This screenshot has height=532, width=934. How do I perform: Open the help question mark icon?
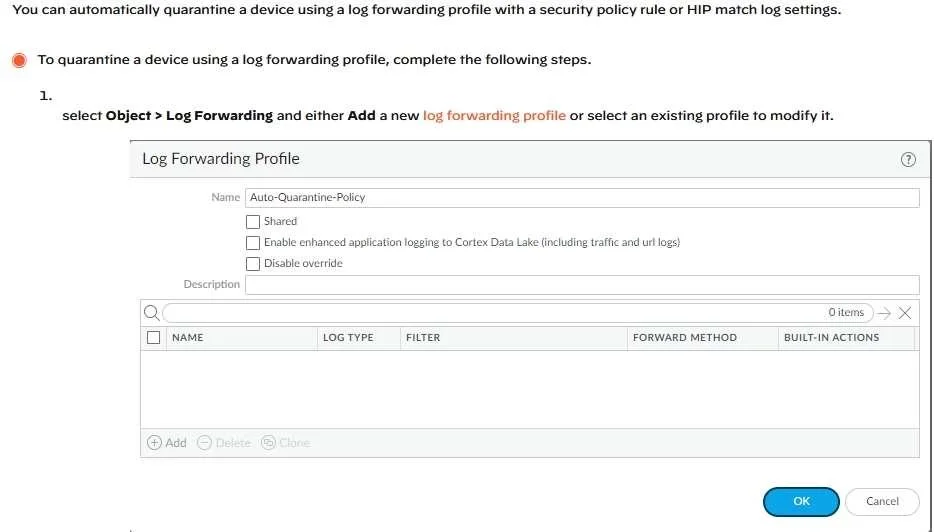908,159
